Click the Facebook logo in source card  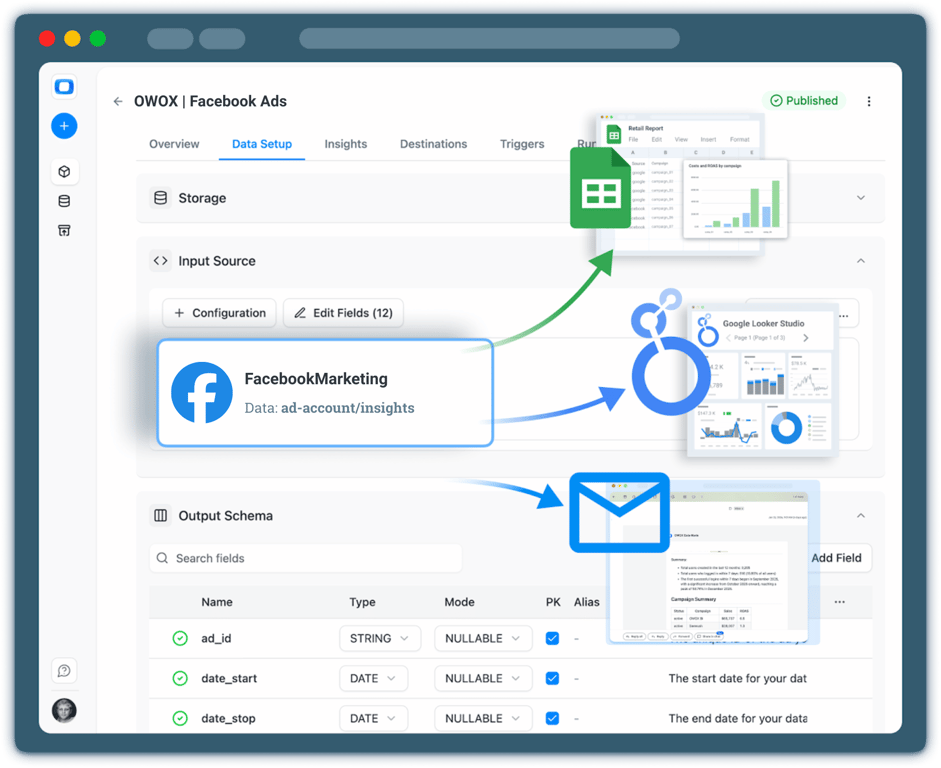coord(202,392)
